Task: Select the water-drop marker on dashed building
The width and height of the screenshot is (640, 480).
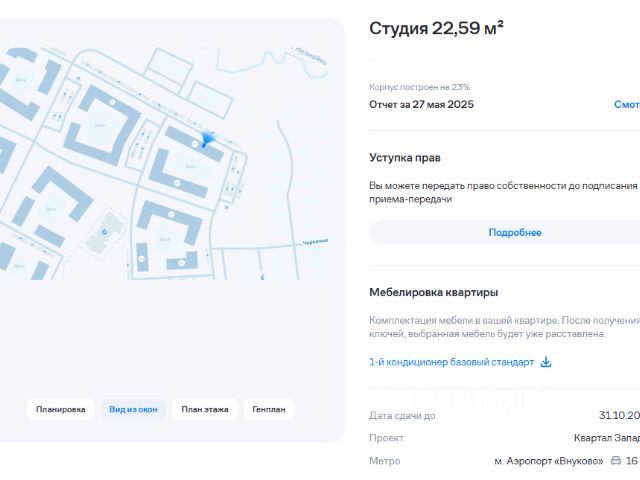Action: 104,232
